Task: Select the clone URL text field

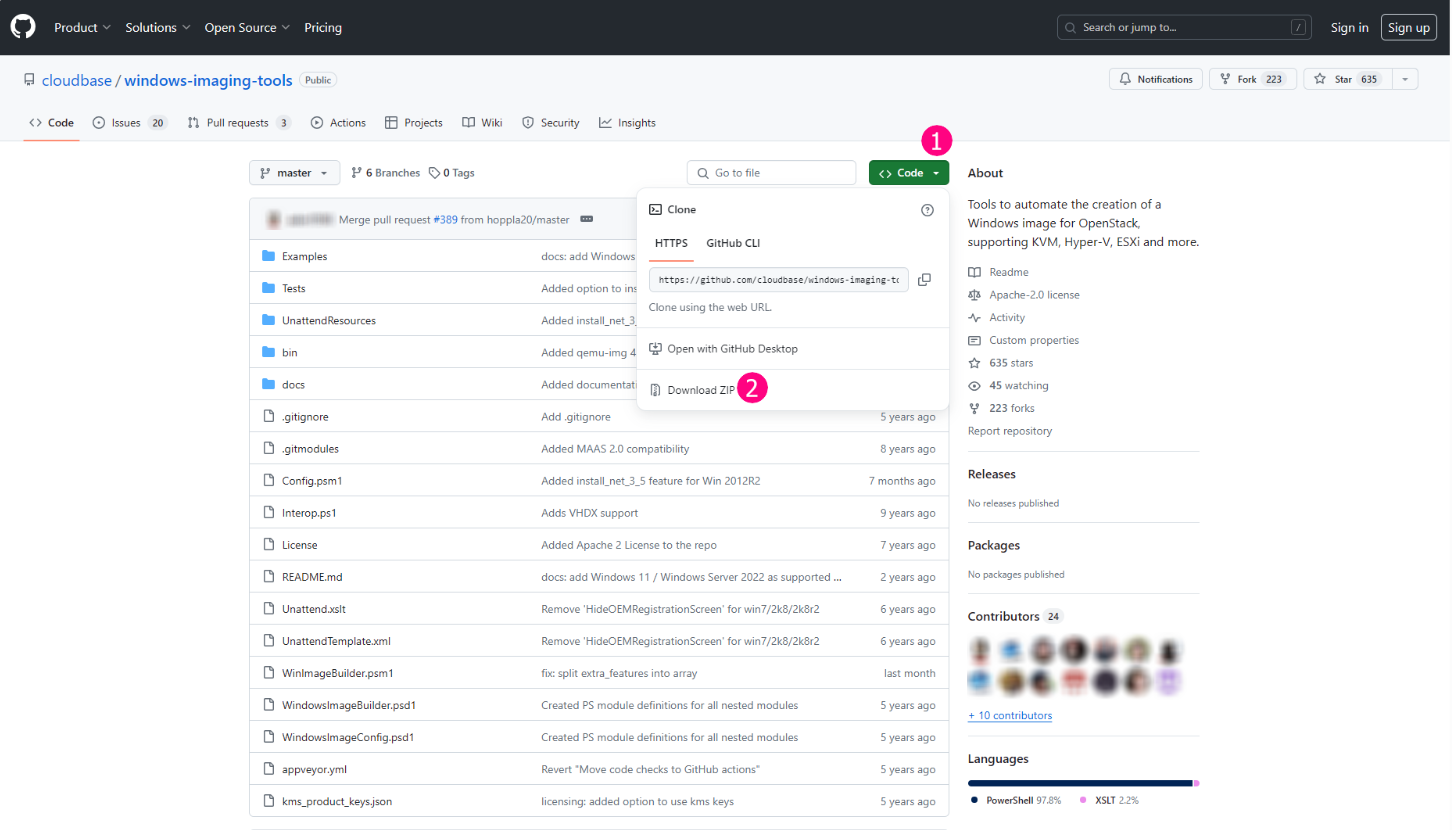Action: coord(779,280)
